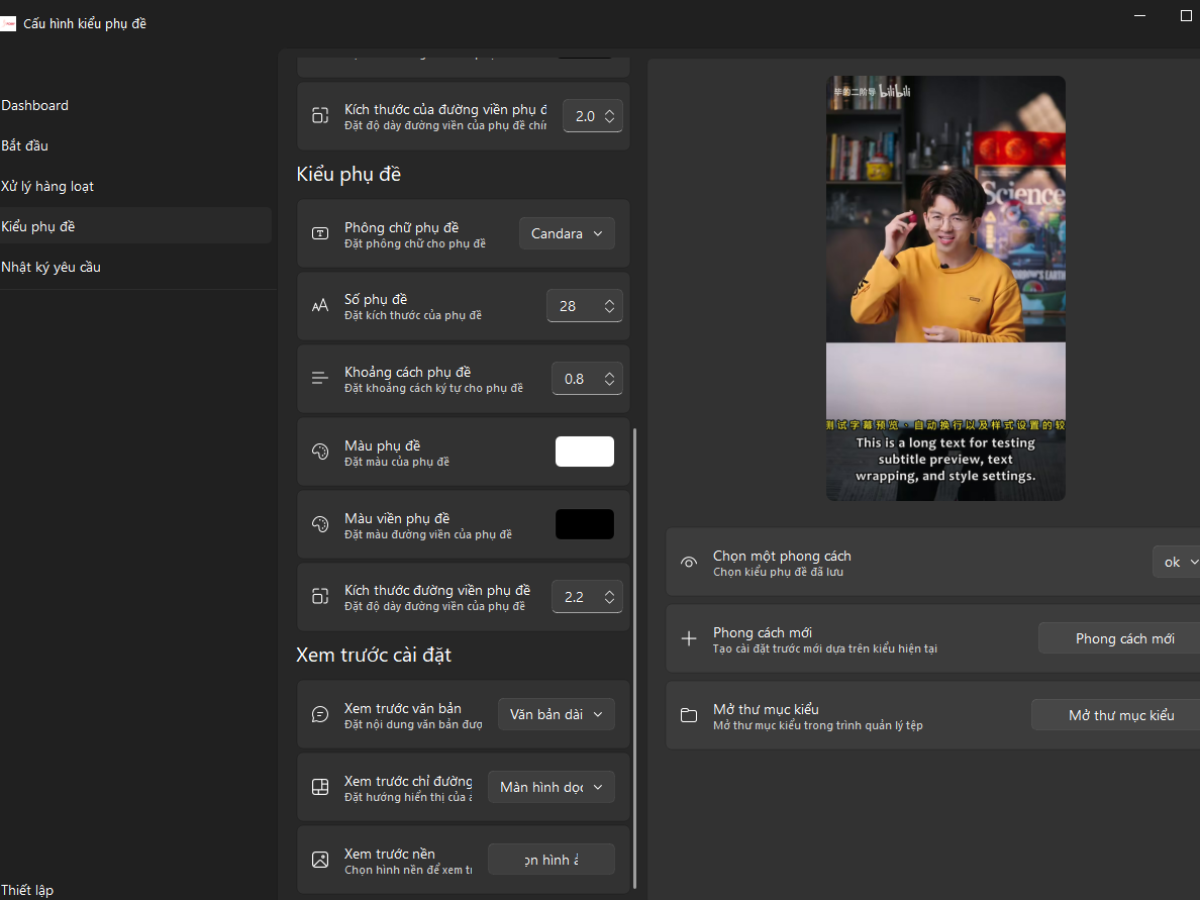The width and height of the screenshot is (1200, 900).
Task: Open the Candara font dropdown
Action: pos(566,234)
